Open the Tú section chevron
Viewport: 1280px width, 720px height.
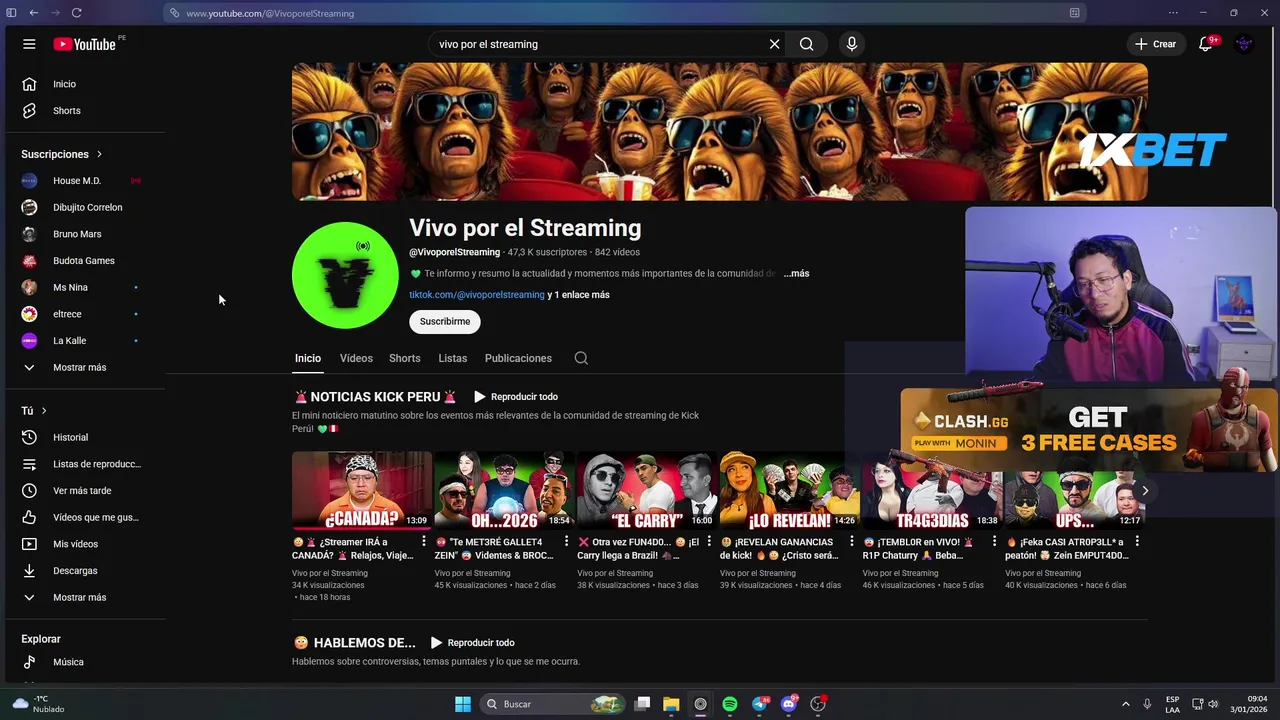click(44, 411)
